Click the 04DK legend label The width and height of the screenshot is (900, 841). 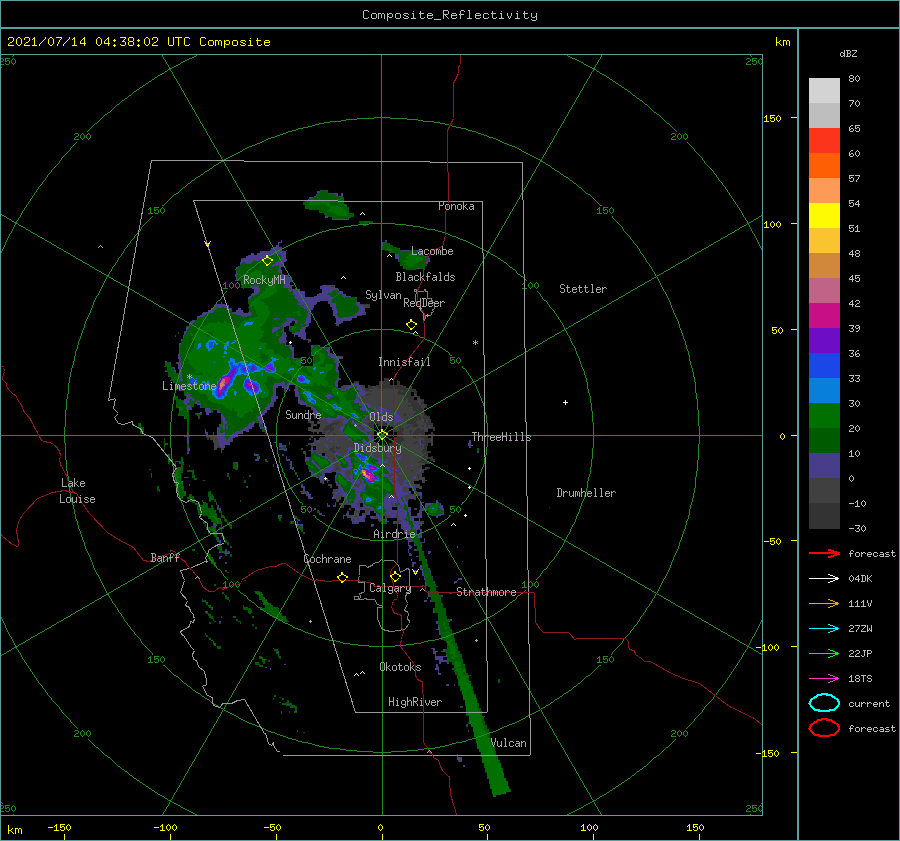tap(860, 579)
